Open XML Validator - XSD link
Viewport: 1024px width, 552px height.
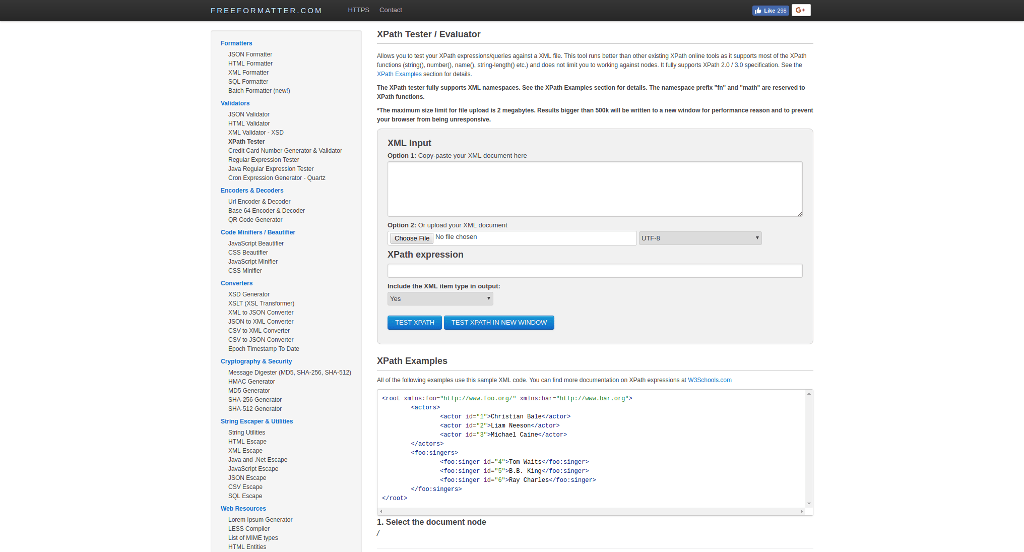[x=256, y=133]
